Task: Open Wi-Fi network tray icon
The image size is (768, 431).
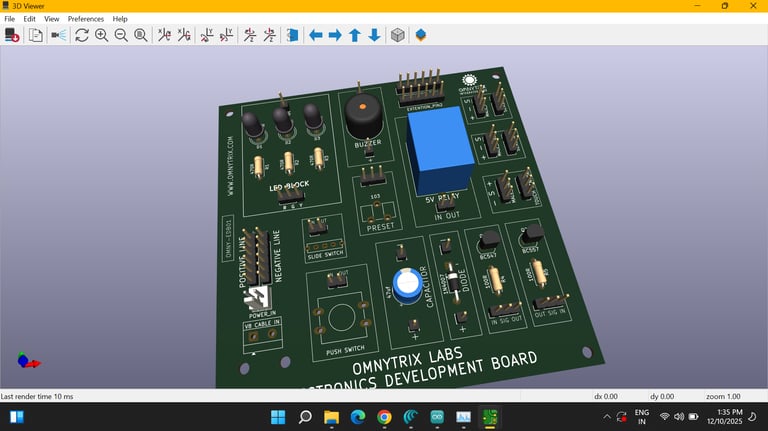Action: 665,417
